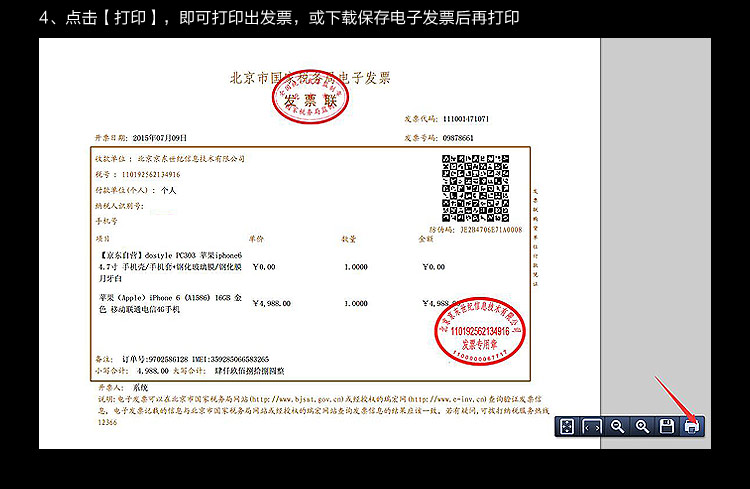Screen dimensions: 750x489
Task: Click the unit price ¥4,988.00
Action: click(x=271, y=303)
